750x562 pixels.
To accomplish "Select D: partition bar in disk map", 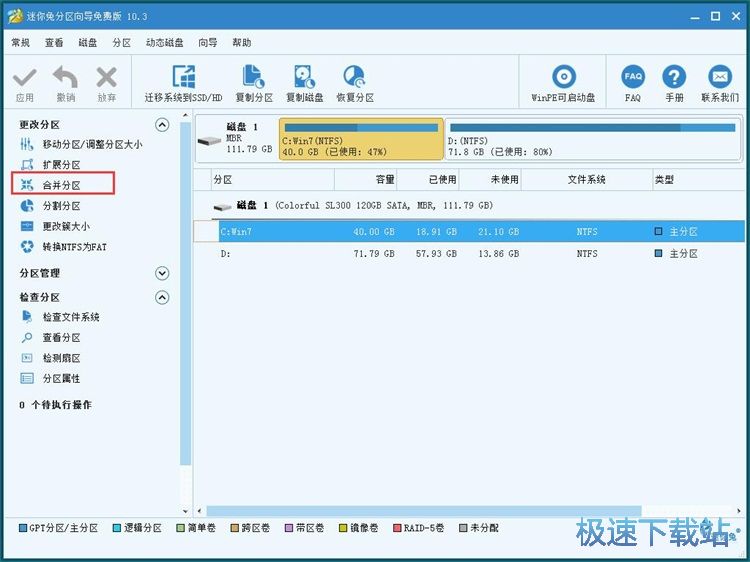I will coord(593,139).
